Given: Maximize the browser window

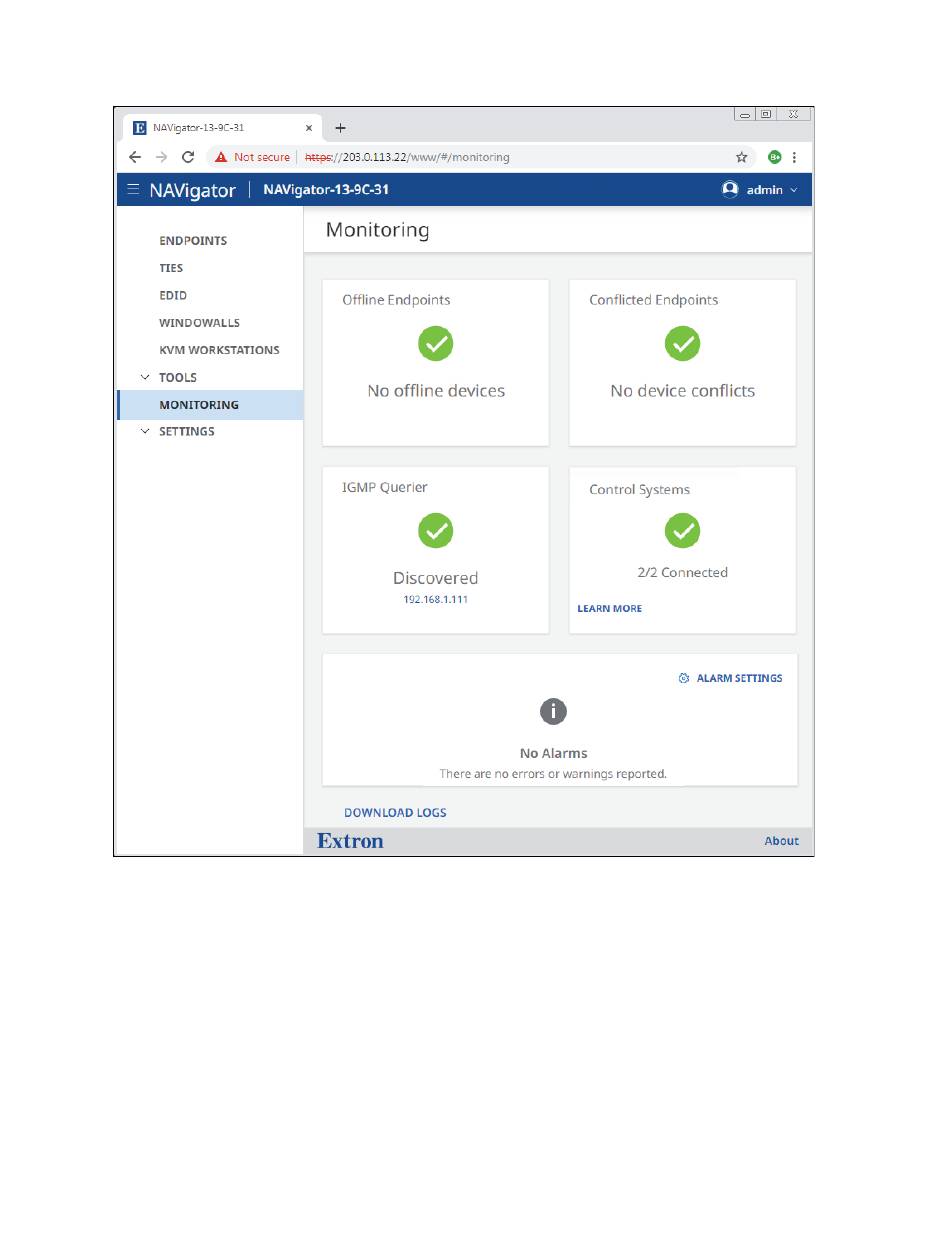Looking at the screenshot, I should click(x=766, y=115).
